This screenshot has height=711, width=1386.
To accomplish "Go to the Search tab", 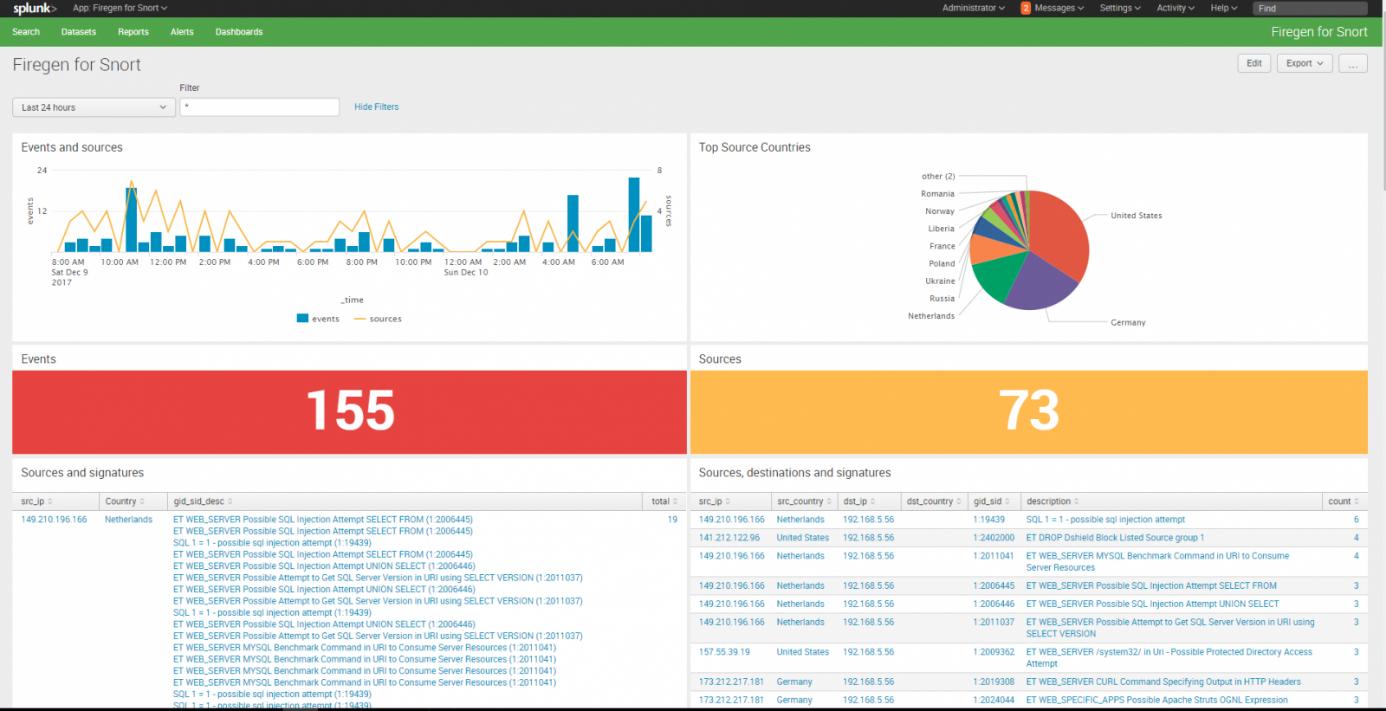I will [x=26, y=32].
